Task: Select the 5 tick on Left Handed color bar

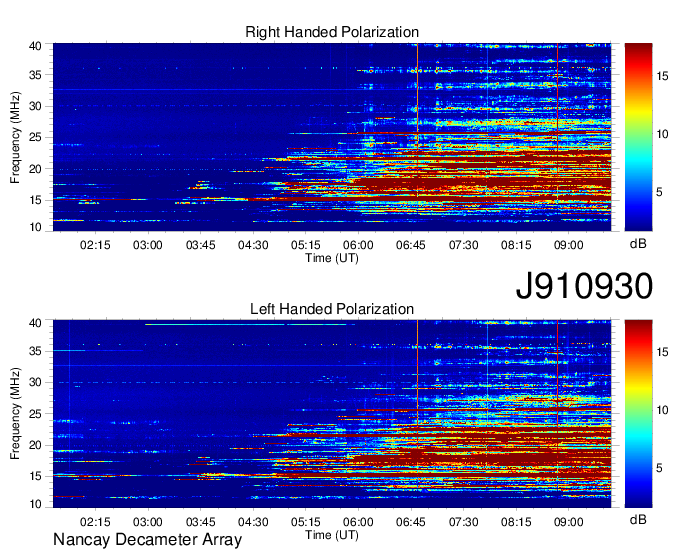Action: click(x=659, y=468)
